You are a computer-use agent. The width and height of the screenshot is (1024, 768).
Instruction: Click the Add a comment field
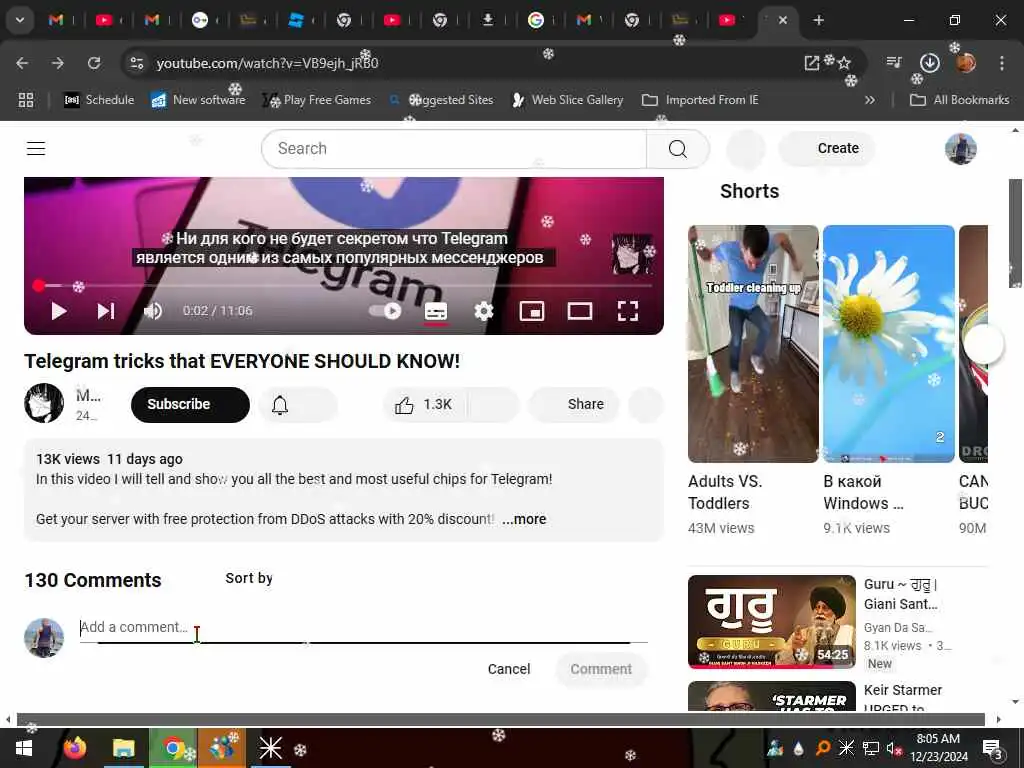point(363,628)
